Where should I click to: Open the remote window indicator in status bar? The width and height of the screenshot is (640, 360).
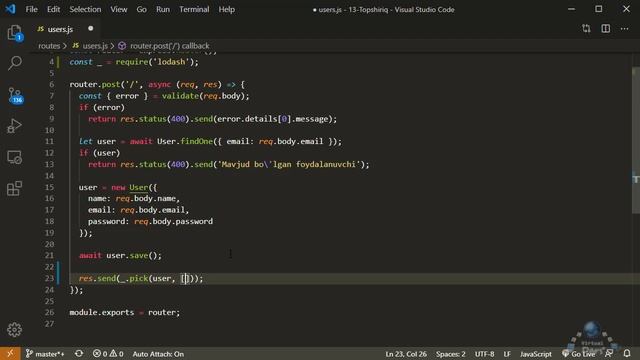point(10,354)
